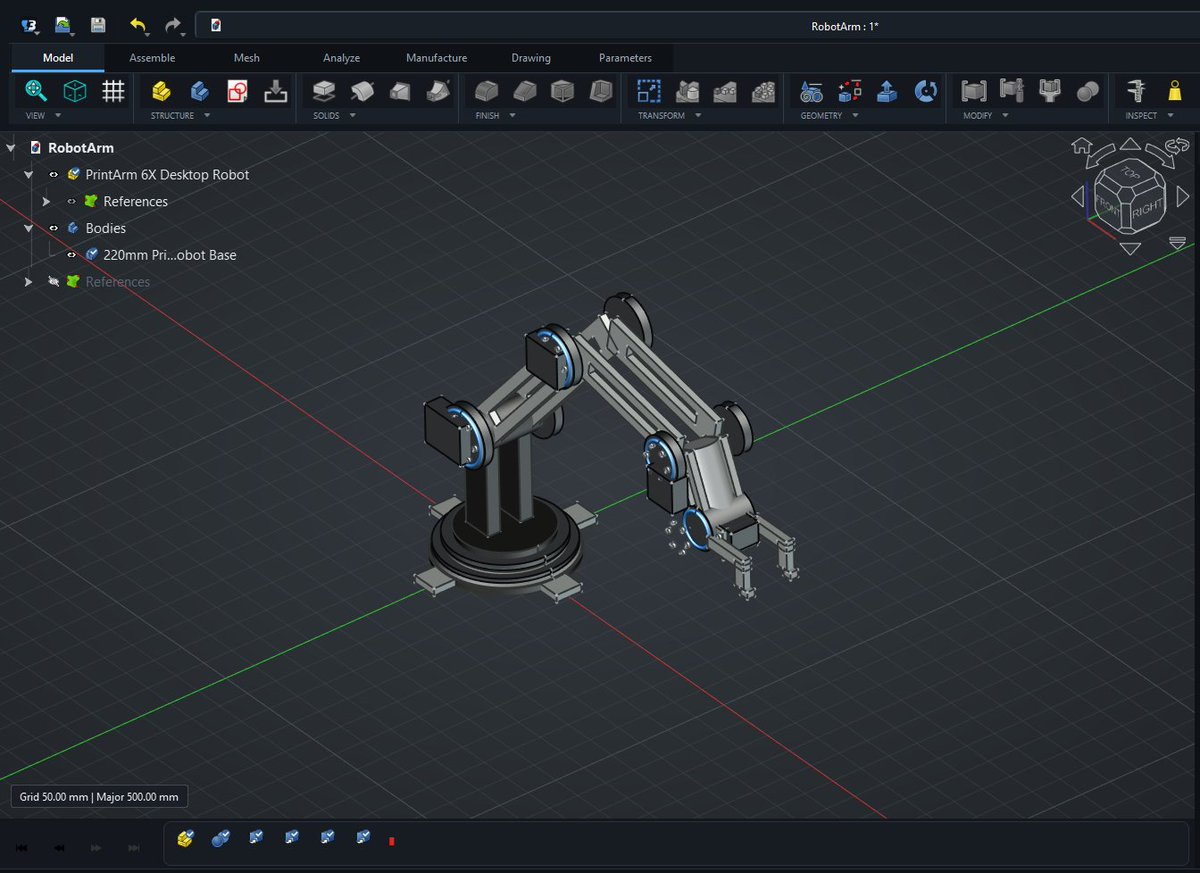Click the Undo arrow button

pyautogui.click(x=138, y=24)
